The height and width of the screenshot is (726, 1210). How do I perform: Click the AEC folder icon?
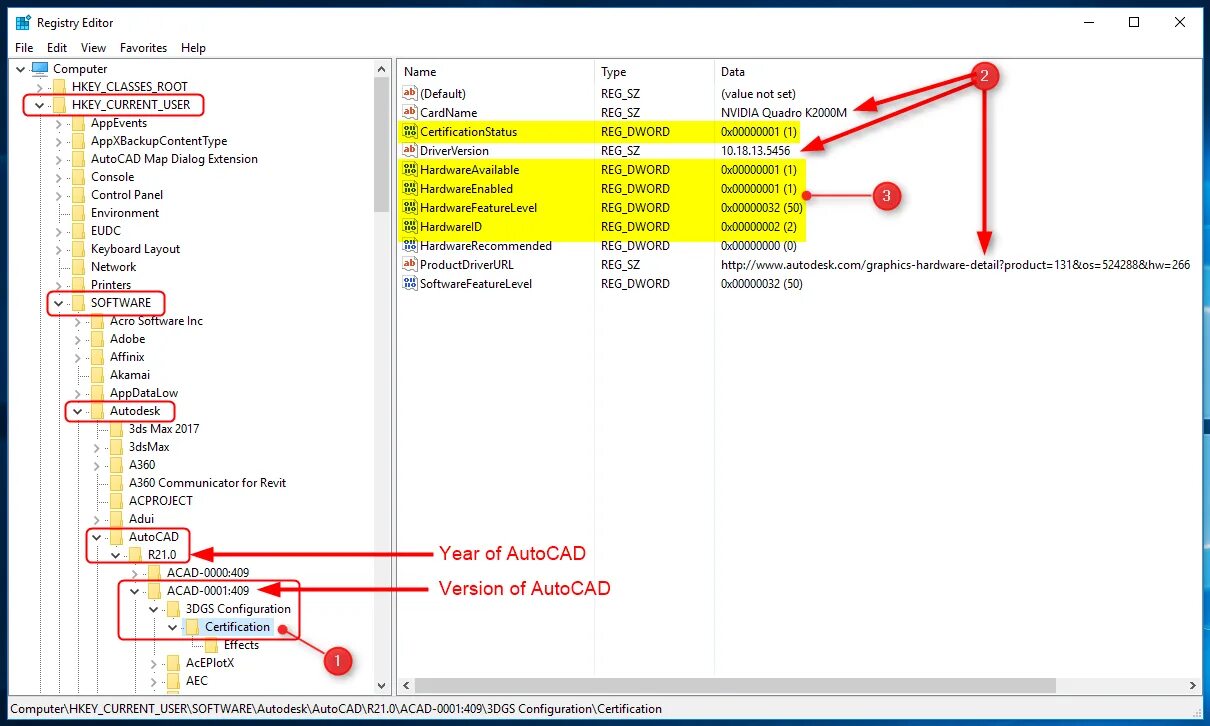pyautogui.click(x=173, y=681)
